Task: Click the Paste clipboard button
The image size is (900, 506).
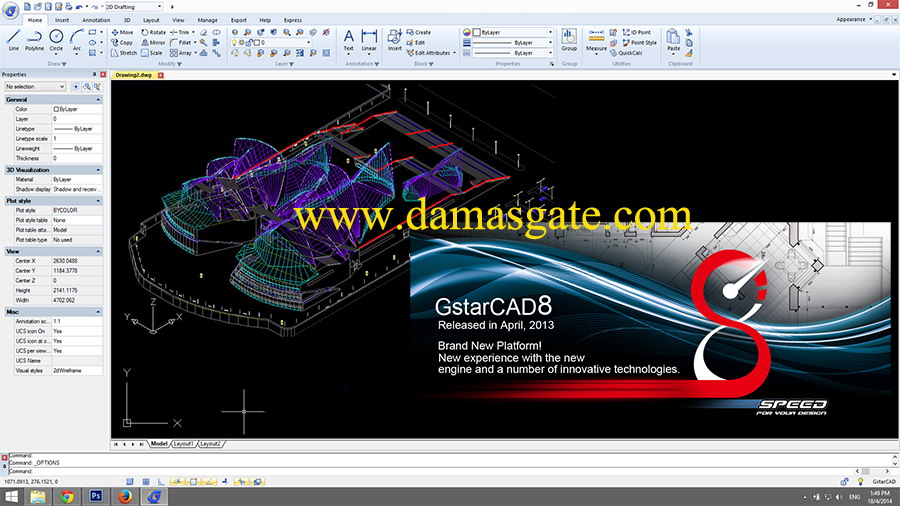Action: (x=673, y=40)
